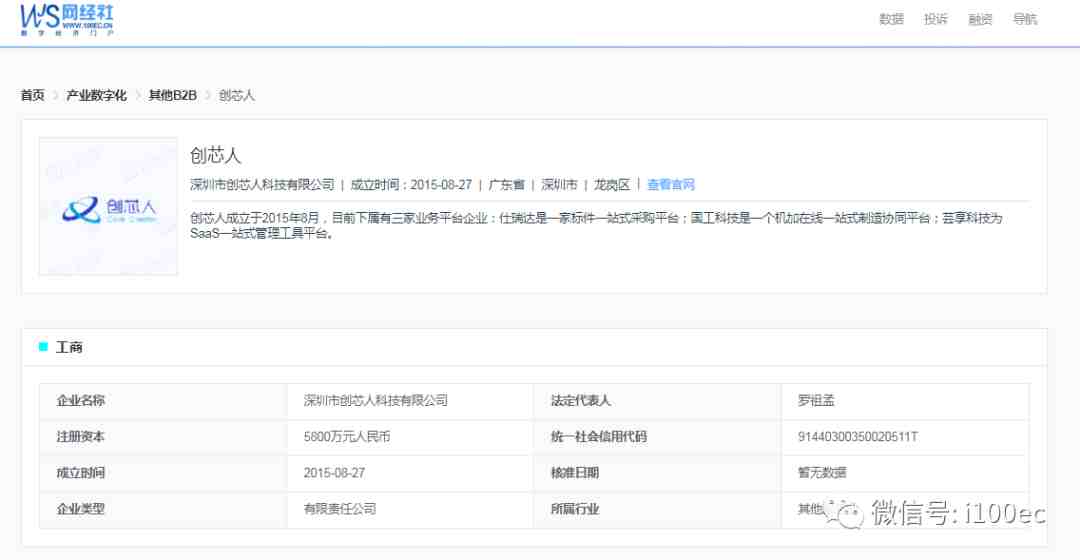Viewport: 1080px width, 560px height.
Task: View the 创芯人 company logo thumbnail
Action: click(108, 207)
